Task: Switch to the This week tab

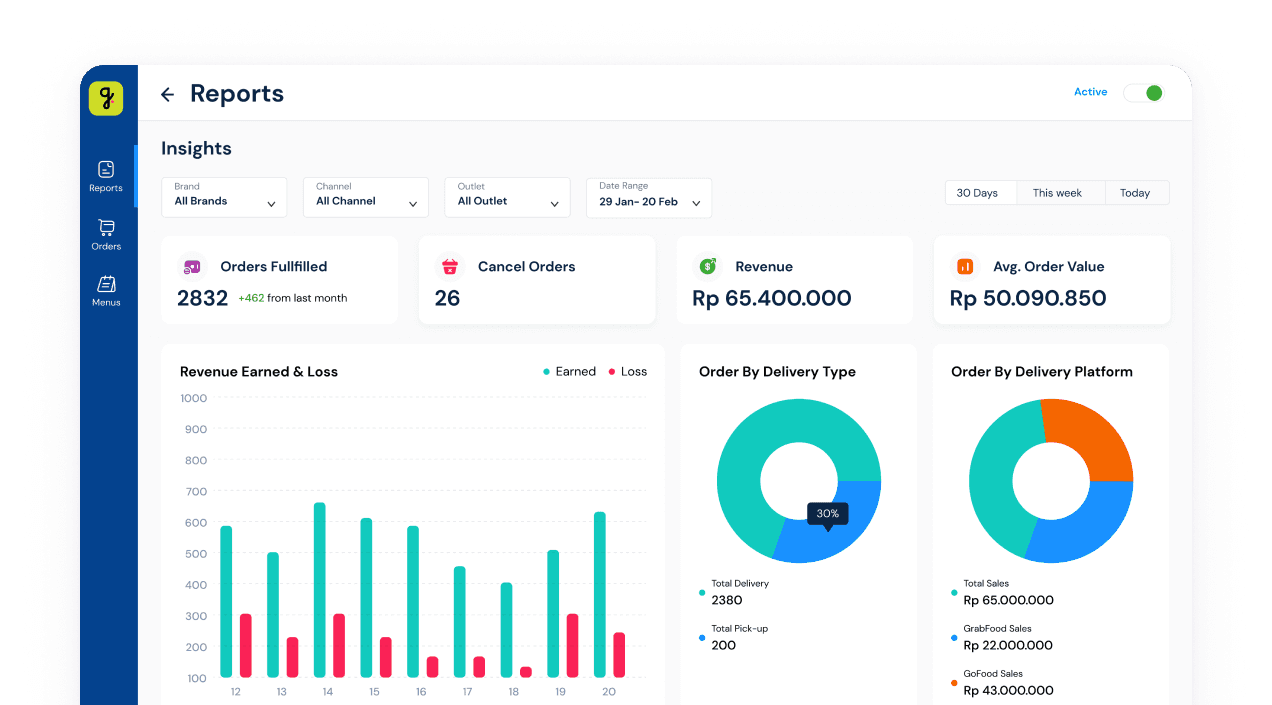Action: click(1060, 192)
